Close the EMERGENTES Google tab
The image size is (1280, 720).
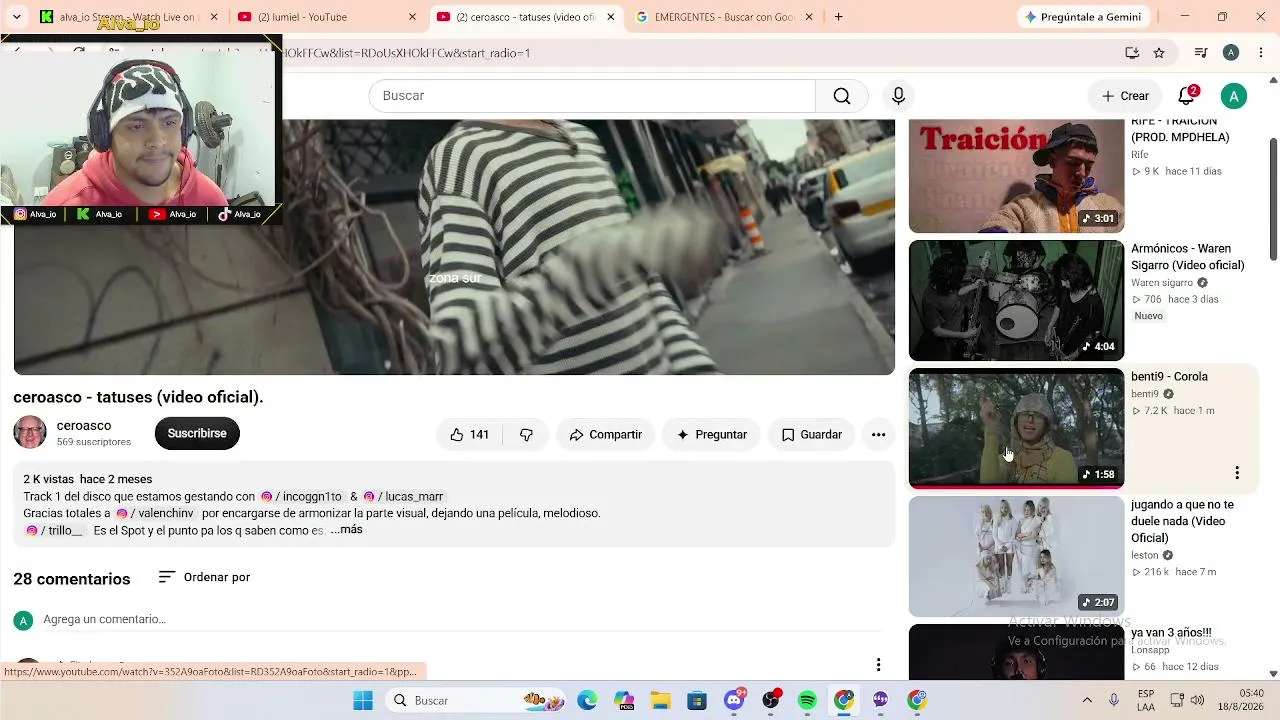tap(809, 17)
